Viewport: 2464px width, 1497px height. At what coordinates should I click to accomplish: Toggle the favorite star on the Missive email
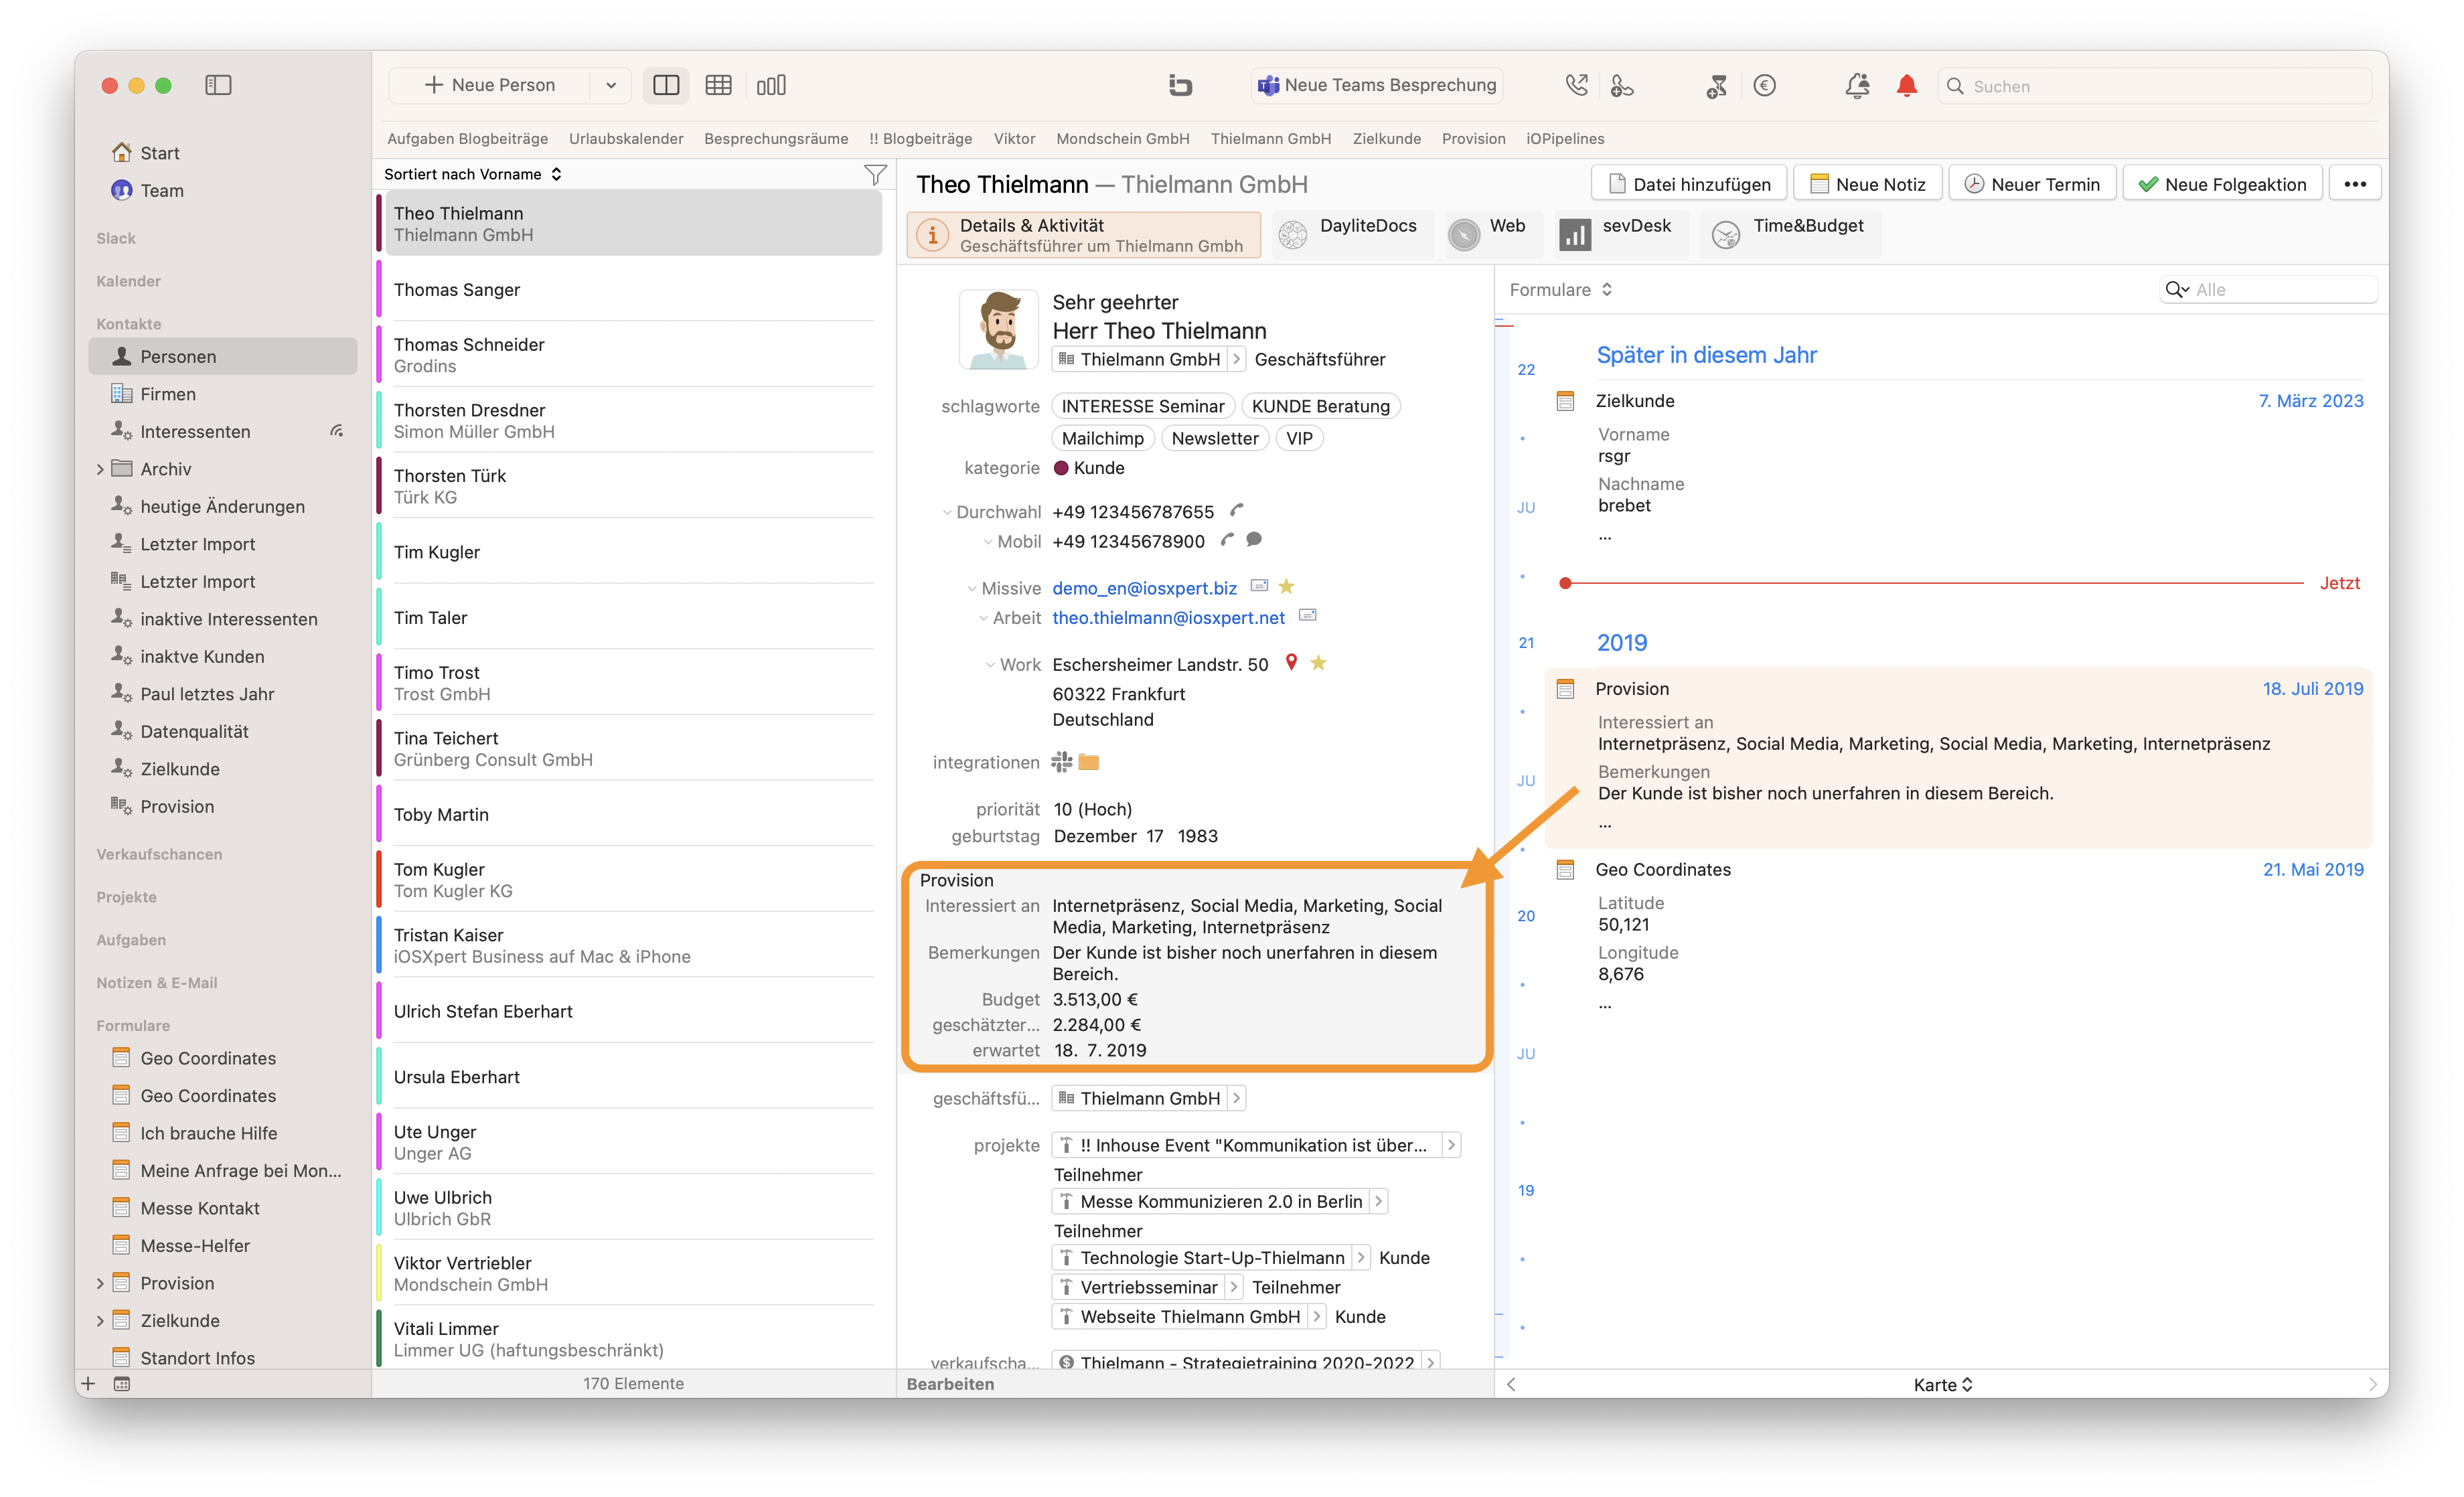[1286, 586]
